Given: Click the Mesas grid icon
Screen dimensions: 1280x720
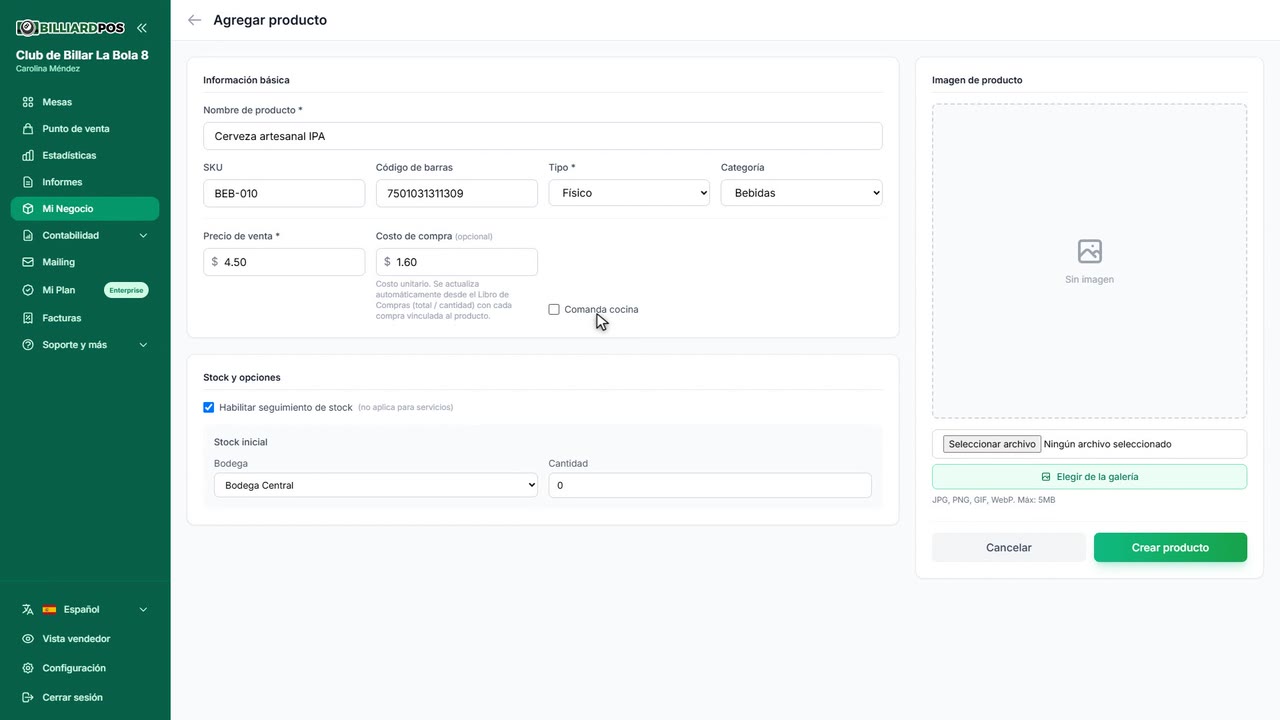Looking at the screenshot, I should (x=28, y=102).
